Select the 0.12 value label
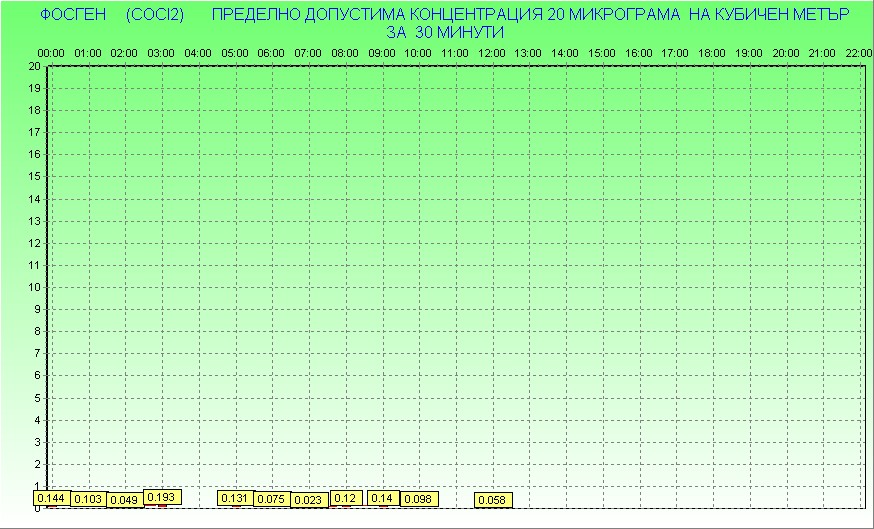This screenshot has height=529, width=874. pos(346,498)
